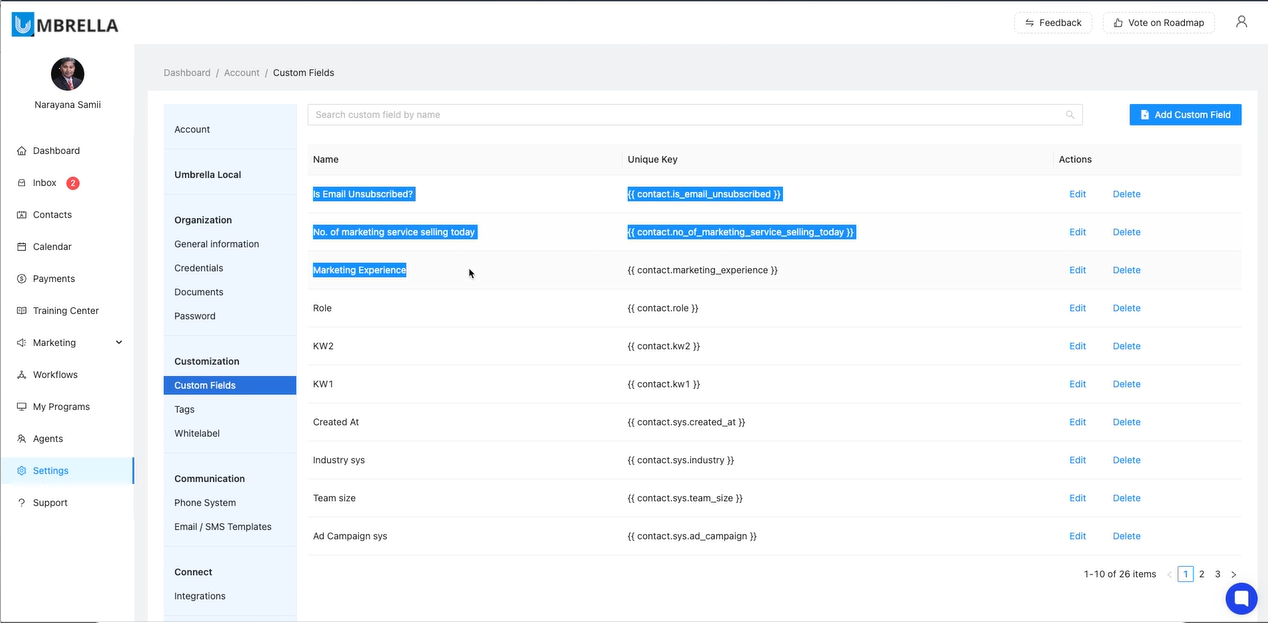Open Calendar in sidebar menu

[x=52, y=247]
